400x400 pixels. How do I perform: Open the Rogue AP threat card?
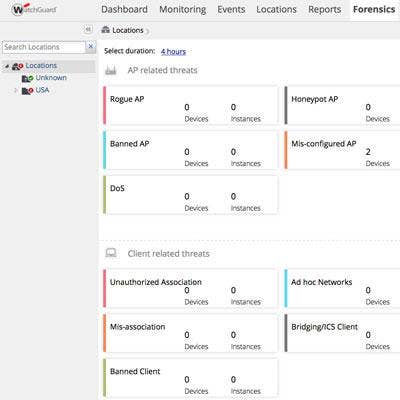(190, 105)
